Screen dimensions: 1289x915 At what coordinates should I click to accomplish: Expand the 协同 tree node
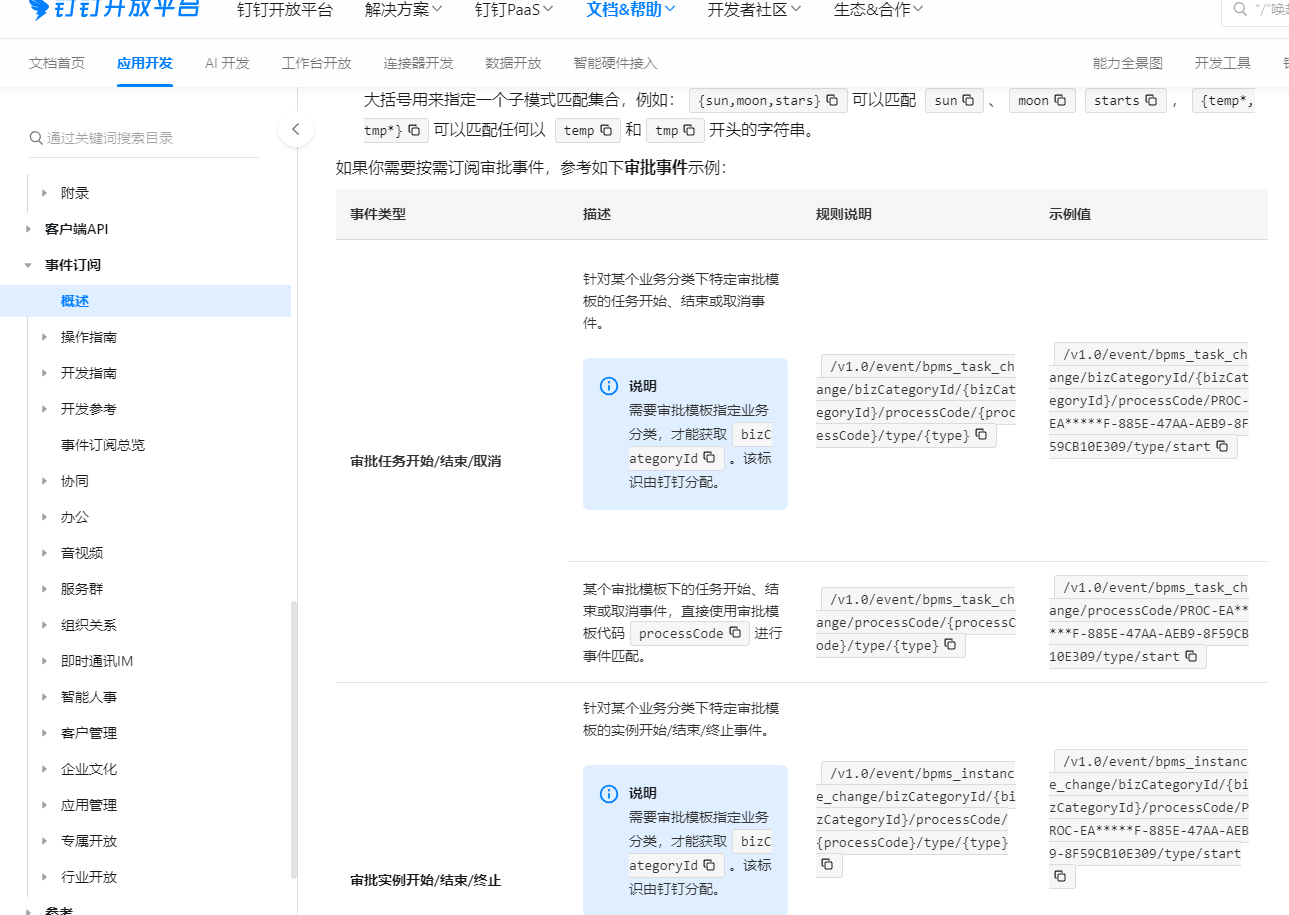click(x=44, y=481)
